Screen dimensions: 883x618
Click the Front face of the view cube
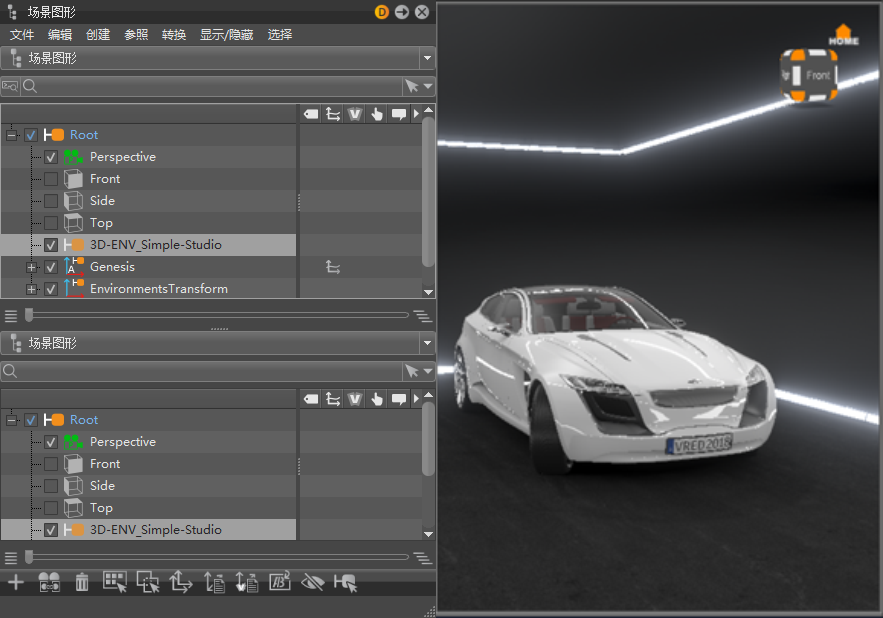click(x=816, y=75)
